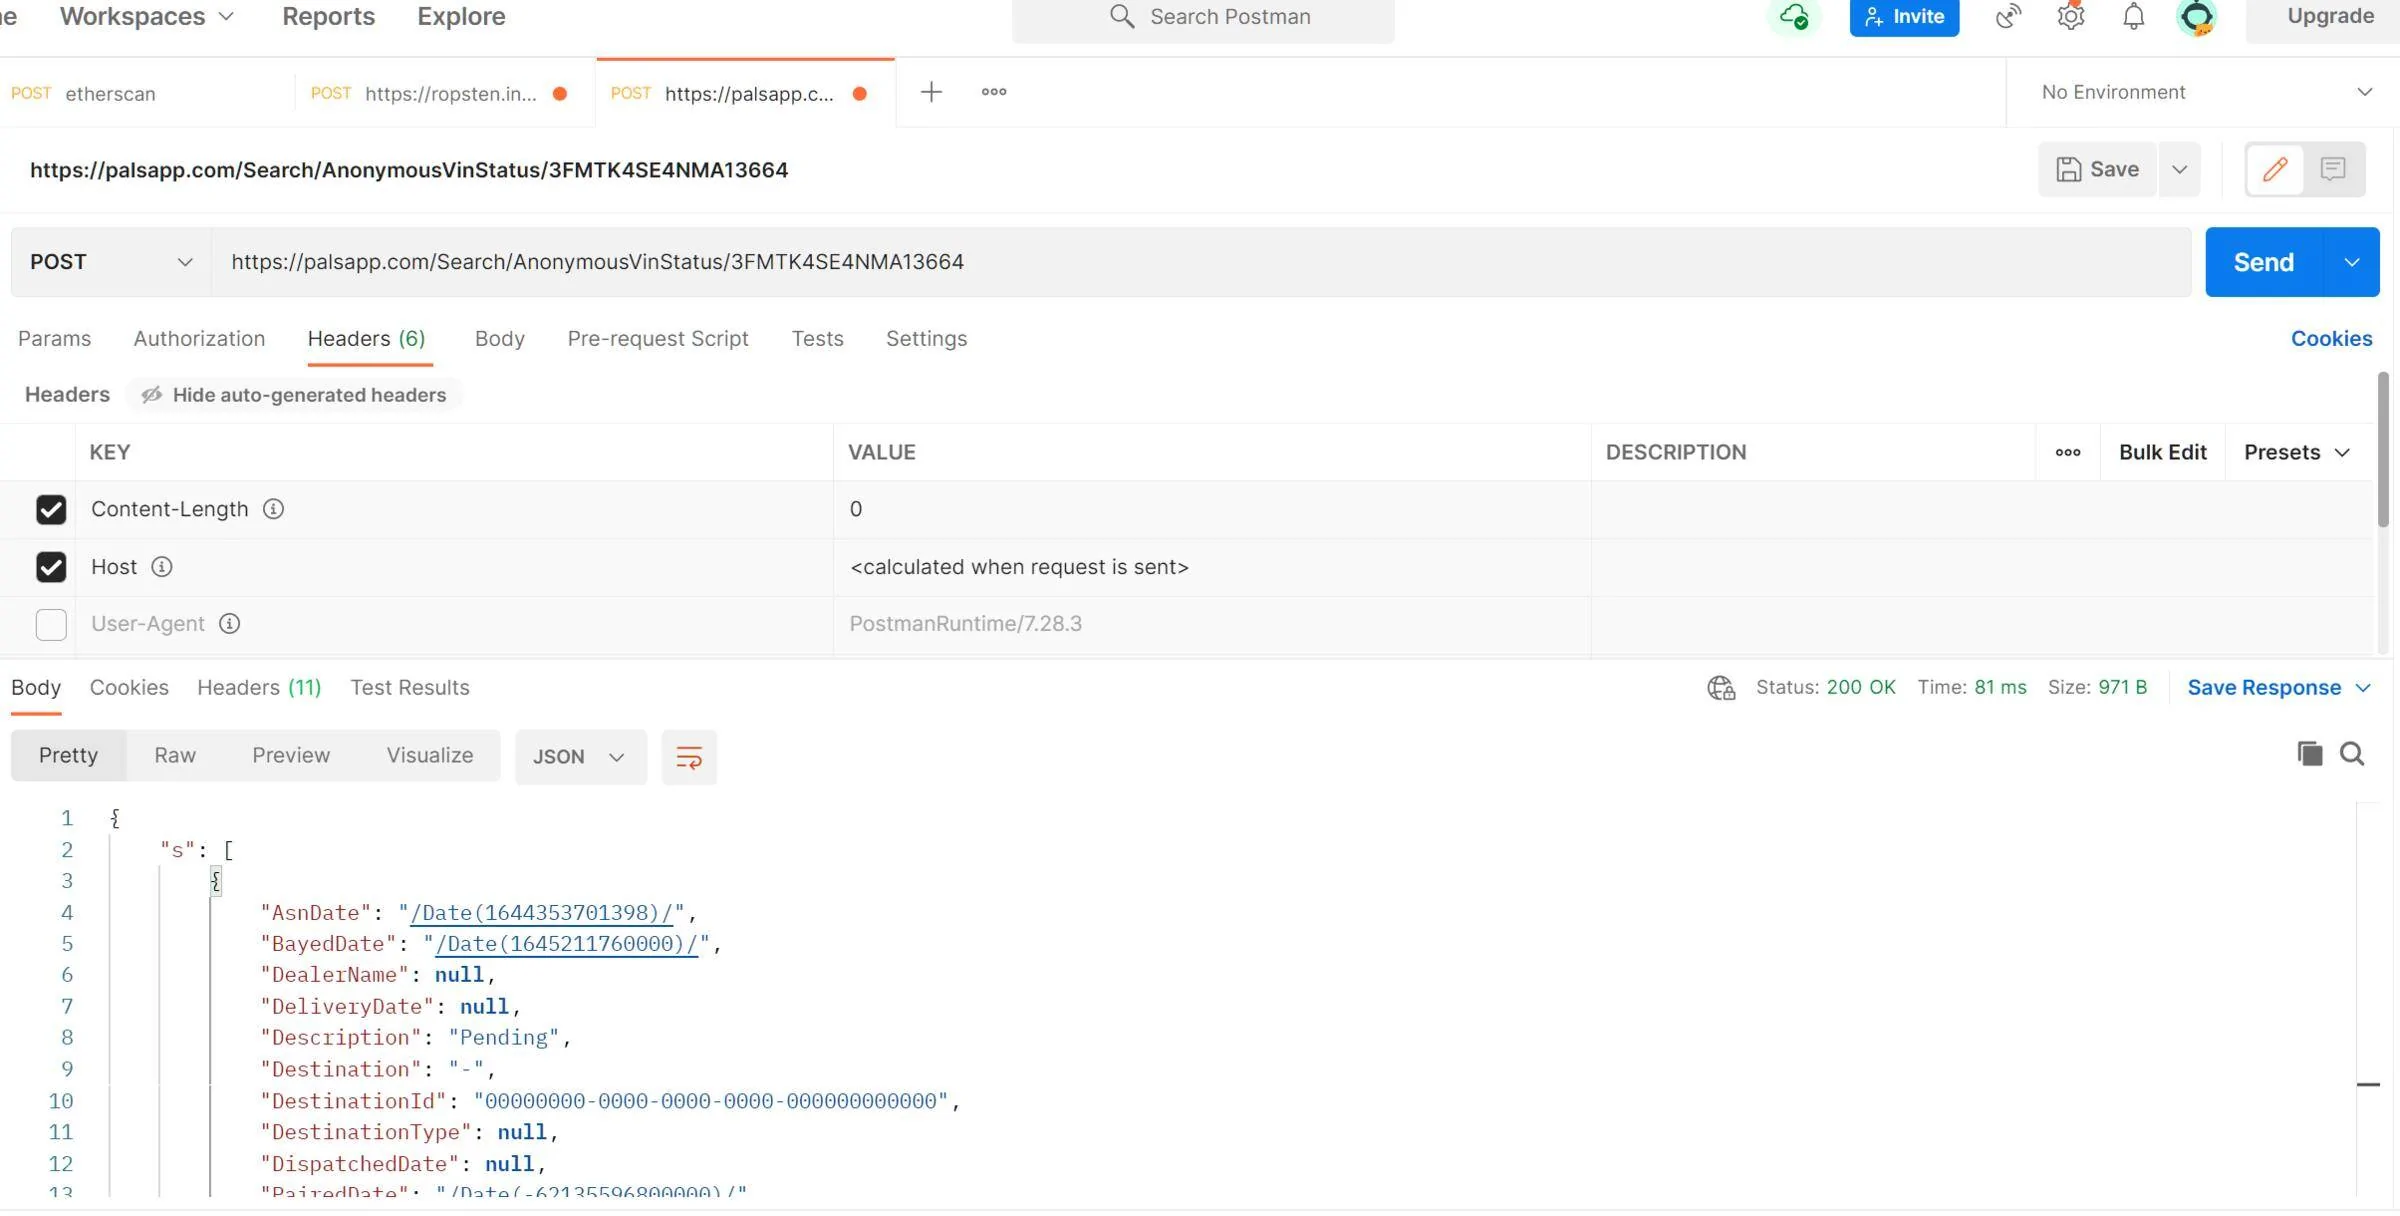
Task: Click the search magnifier in Search Postman
Action: (1122, 17)
